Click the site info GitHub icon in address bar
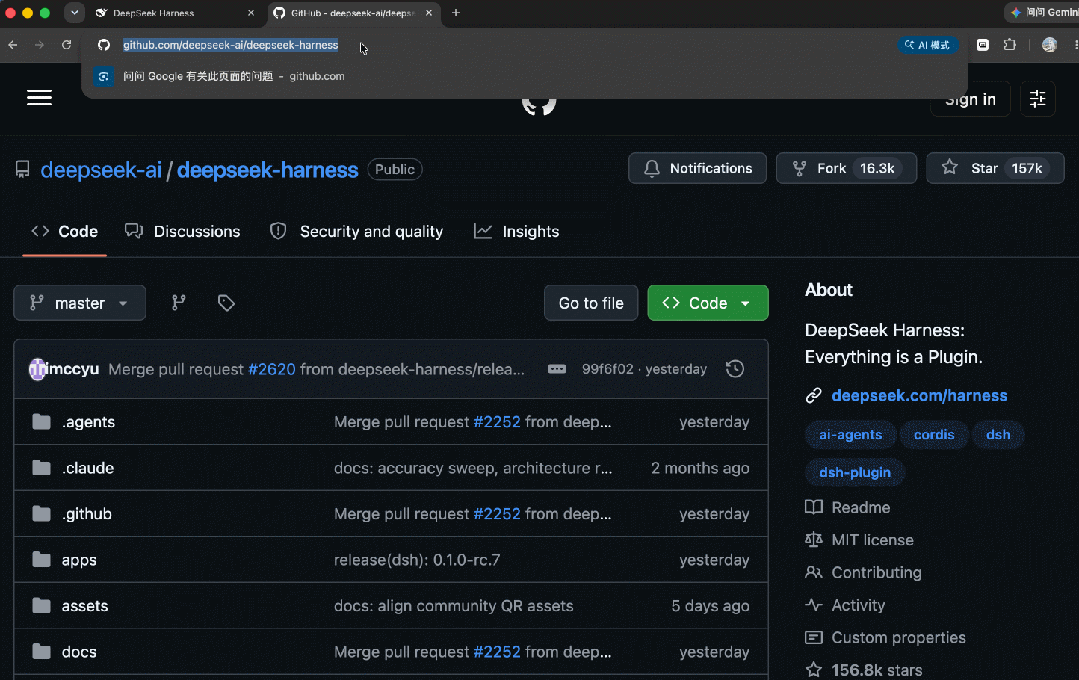Viewport: 1079px width, 680px height. coord(103,45)
